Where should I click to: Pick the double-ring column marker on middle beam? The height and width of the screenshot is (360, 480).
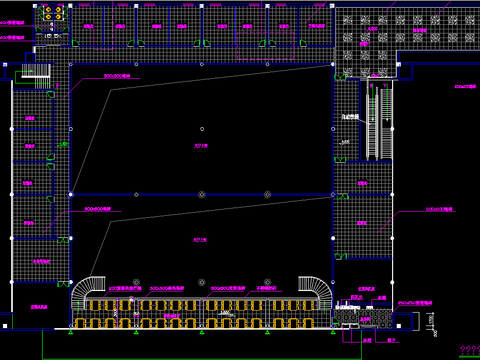click(202, 195)
